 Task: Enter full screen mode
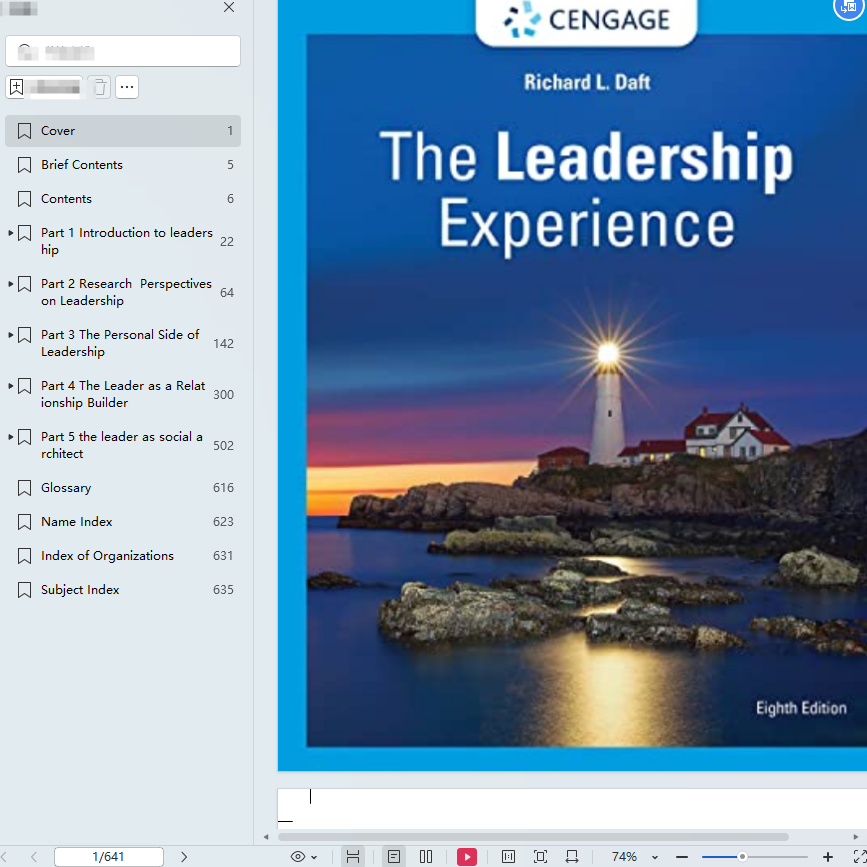(x=860, y=857)
